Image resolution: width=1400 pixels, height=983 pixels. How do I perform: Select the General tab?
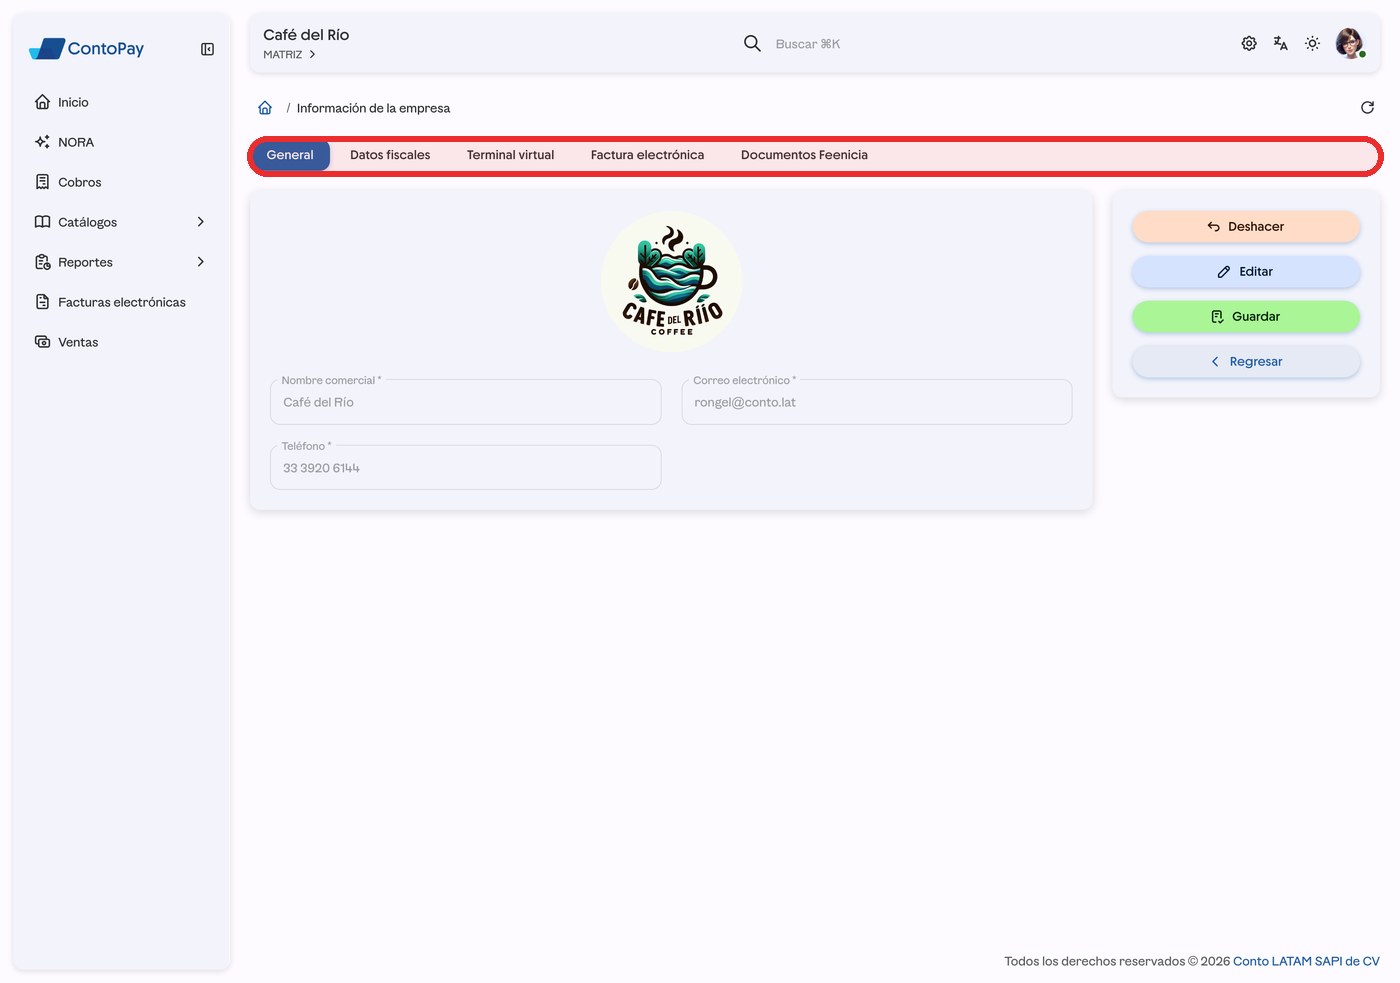point(290,155)
